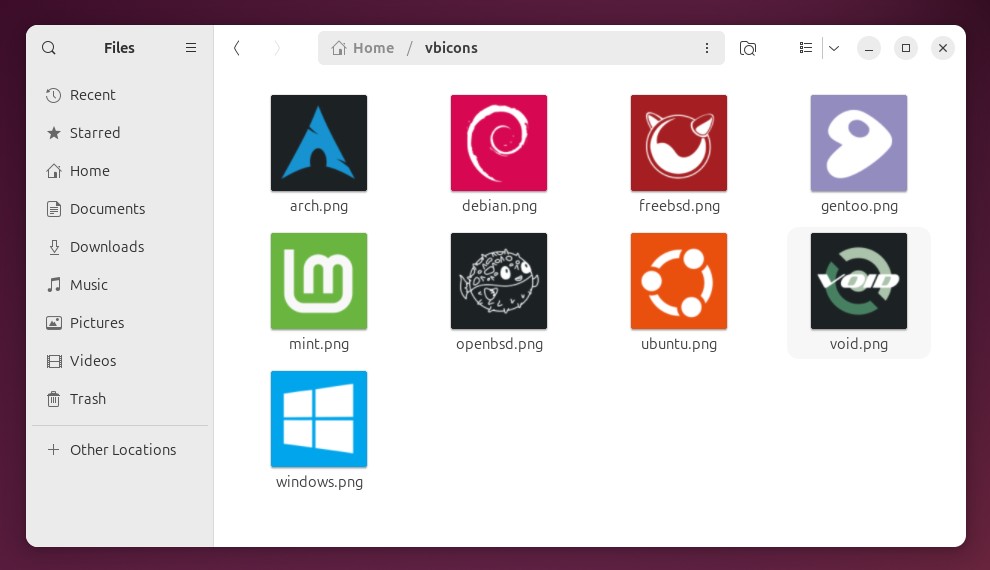This screenshot has width=990, height=570.
Task: Open Documents in the sidebar
Action: click(120, 209)
